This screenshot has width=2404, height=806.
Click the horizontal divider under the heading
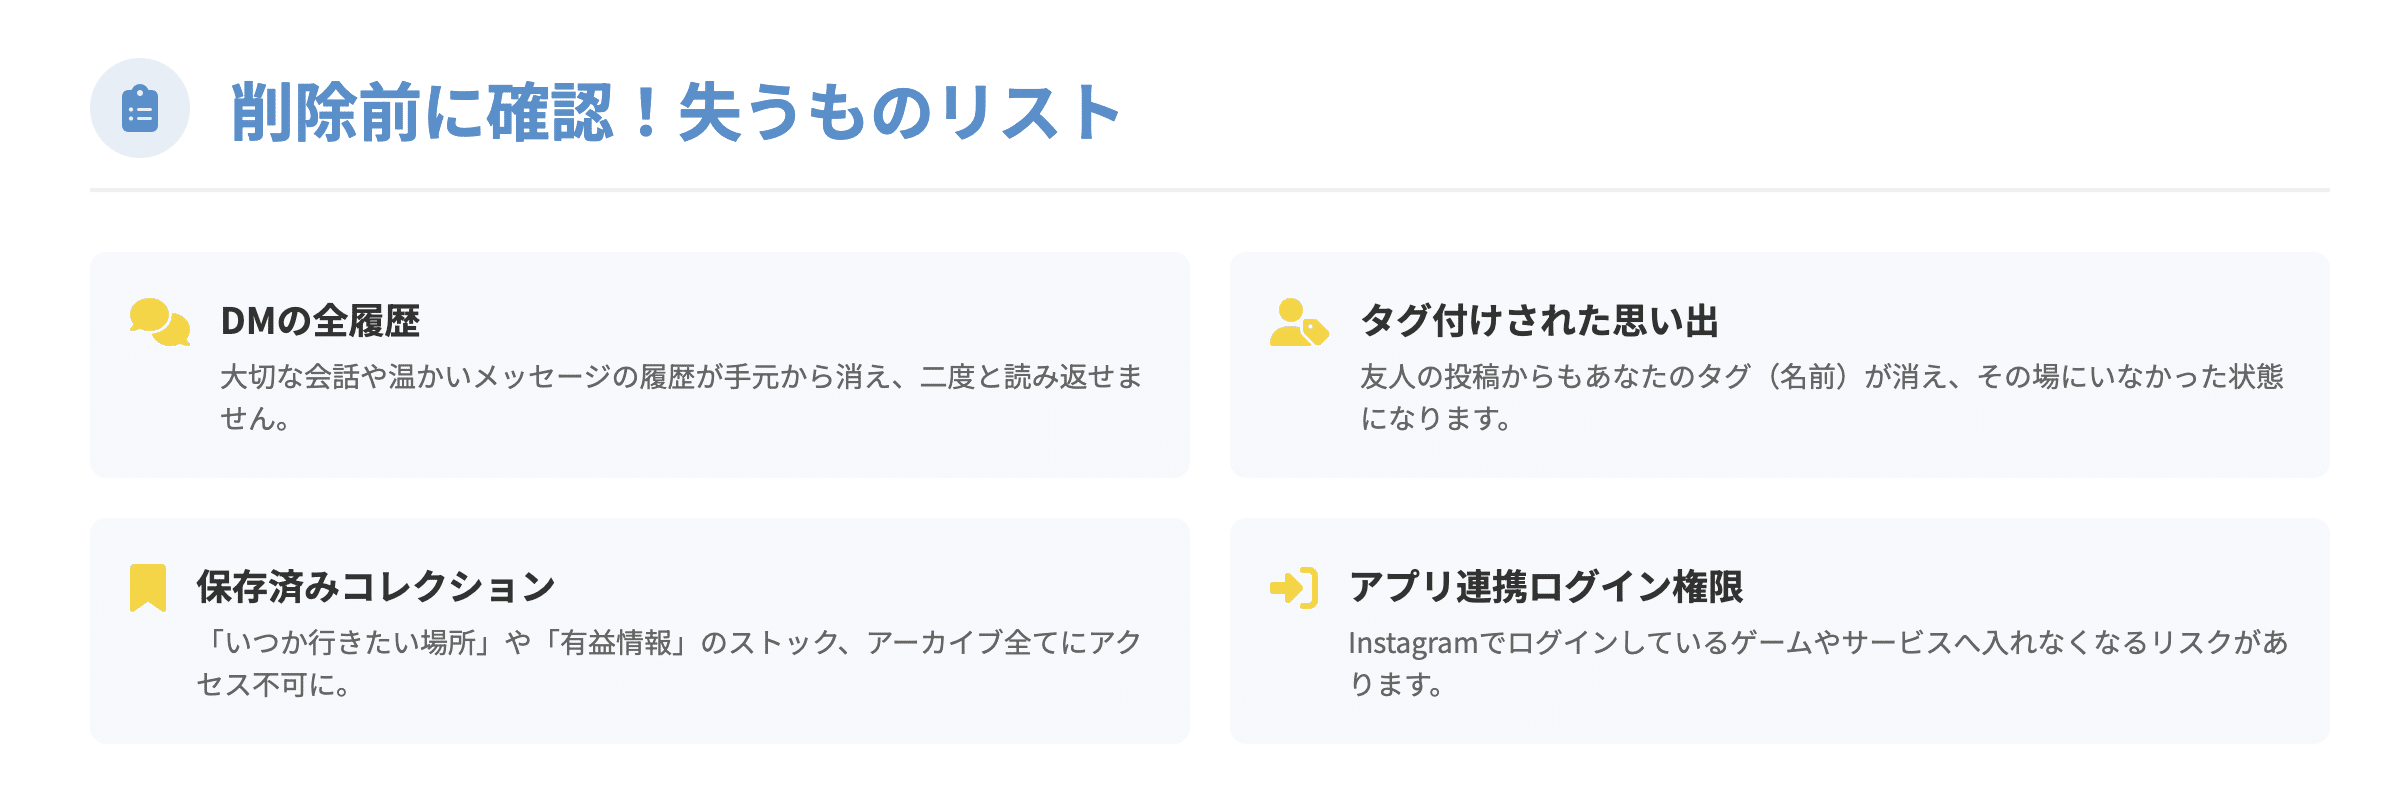click(x=1209, y=189)
